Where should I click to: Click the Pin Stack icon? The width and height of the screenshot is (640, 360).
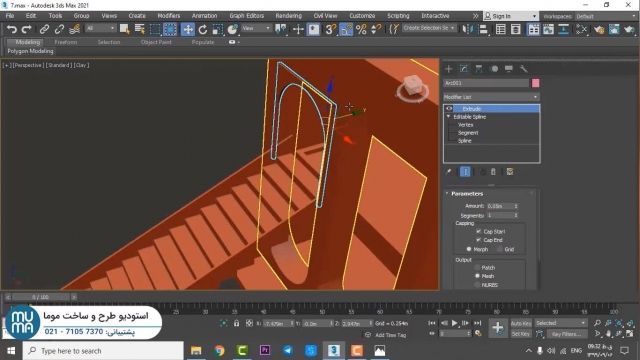pyautogui.click(x=449, y=172)
